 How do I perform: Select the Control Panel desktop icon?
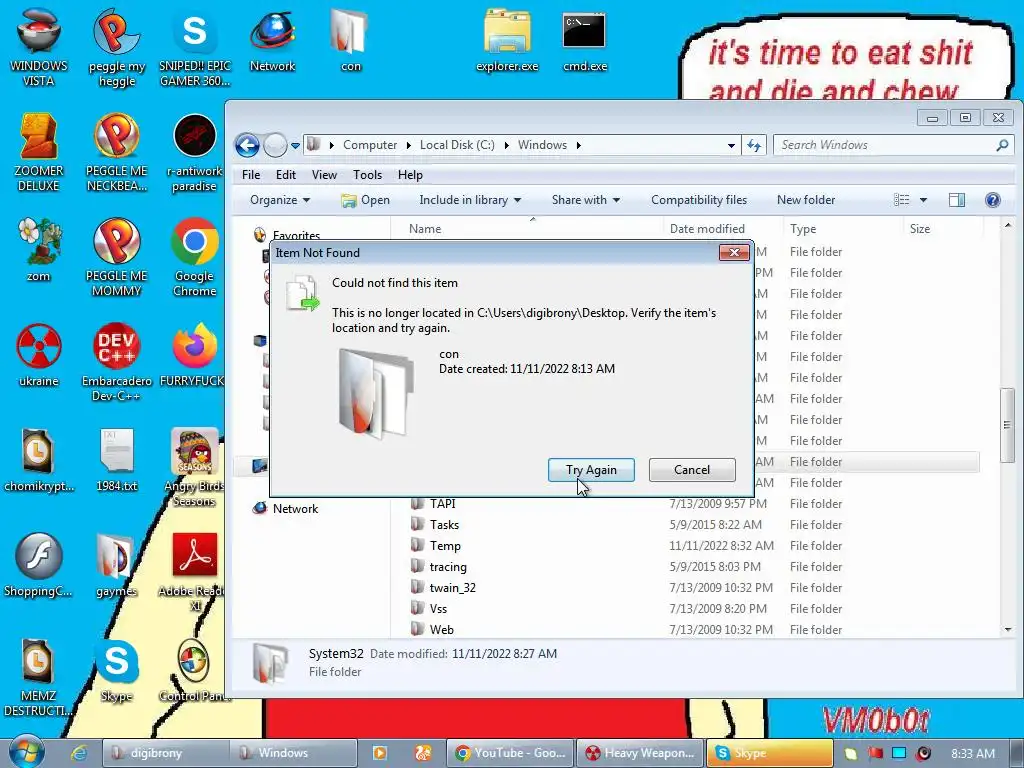tap(195, 670)
